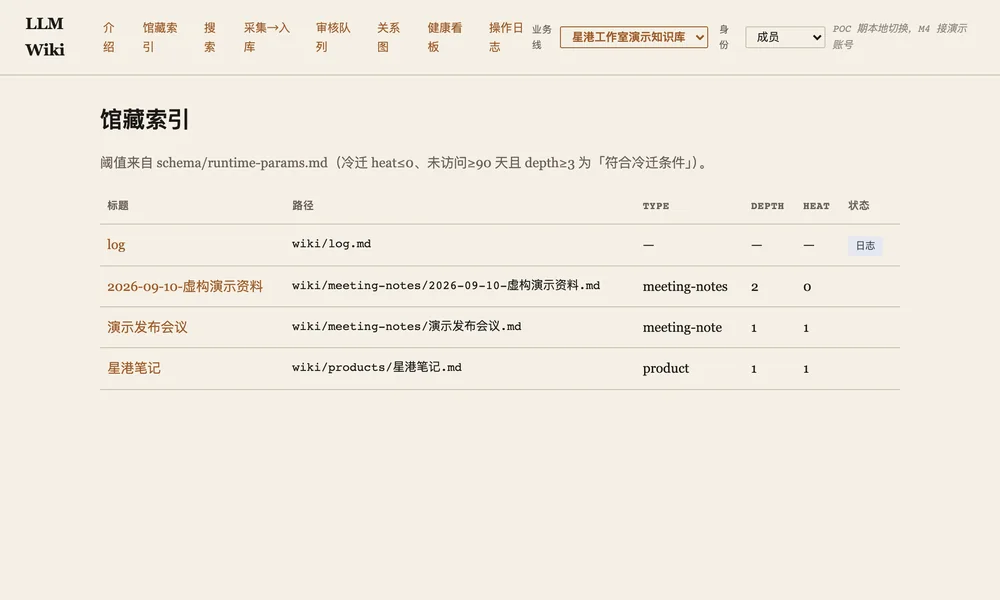This screenshot has width=1000, height=600.
Task: Click the POC 期本地切换 note
Action: (x=899, y=36)
